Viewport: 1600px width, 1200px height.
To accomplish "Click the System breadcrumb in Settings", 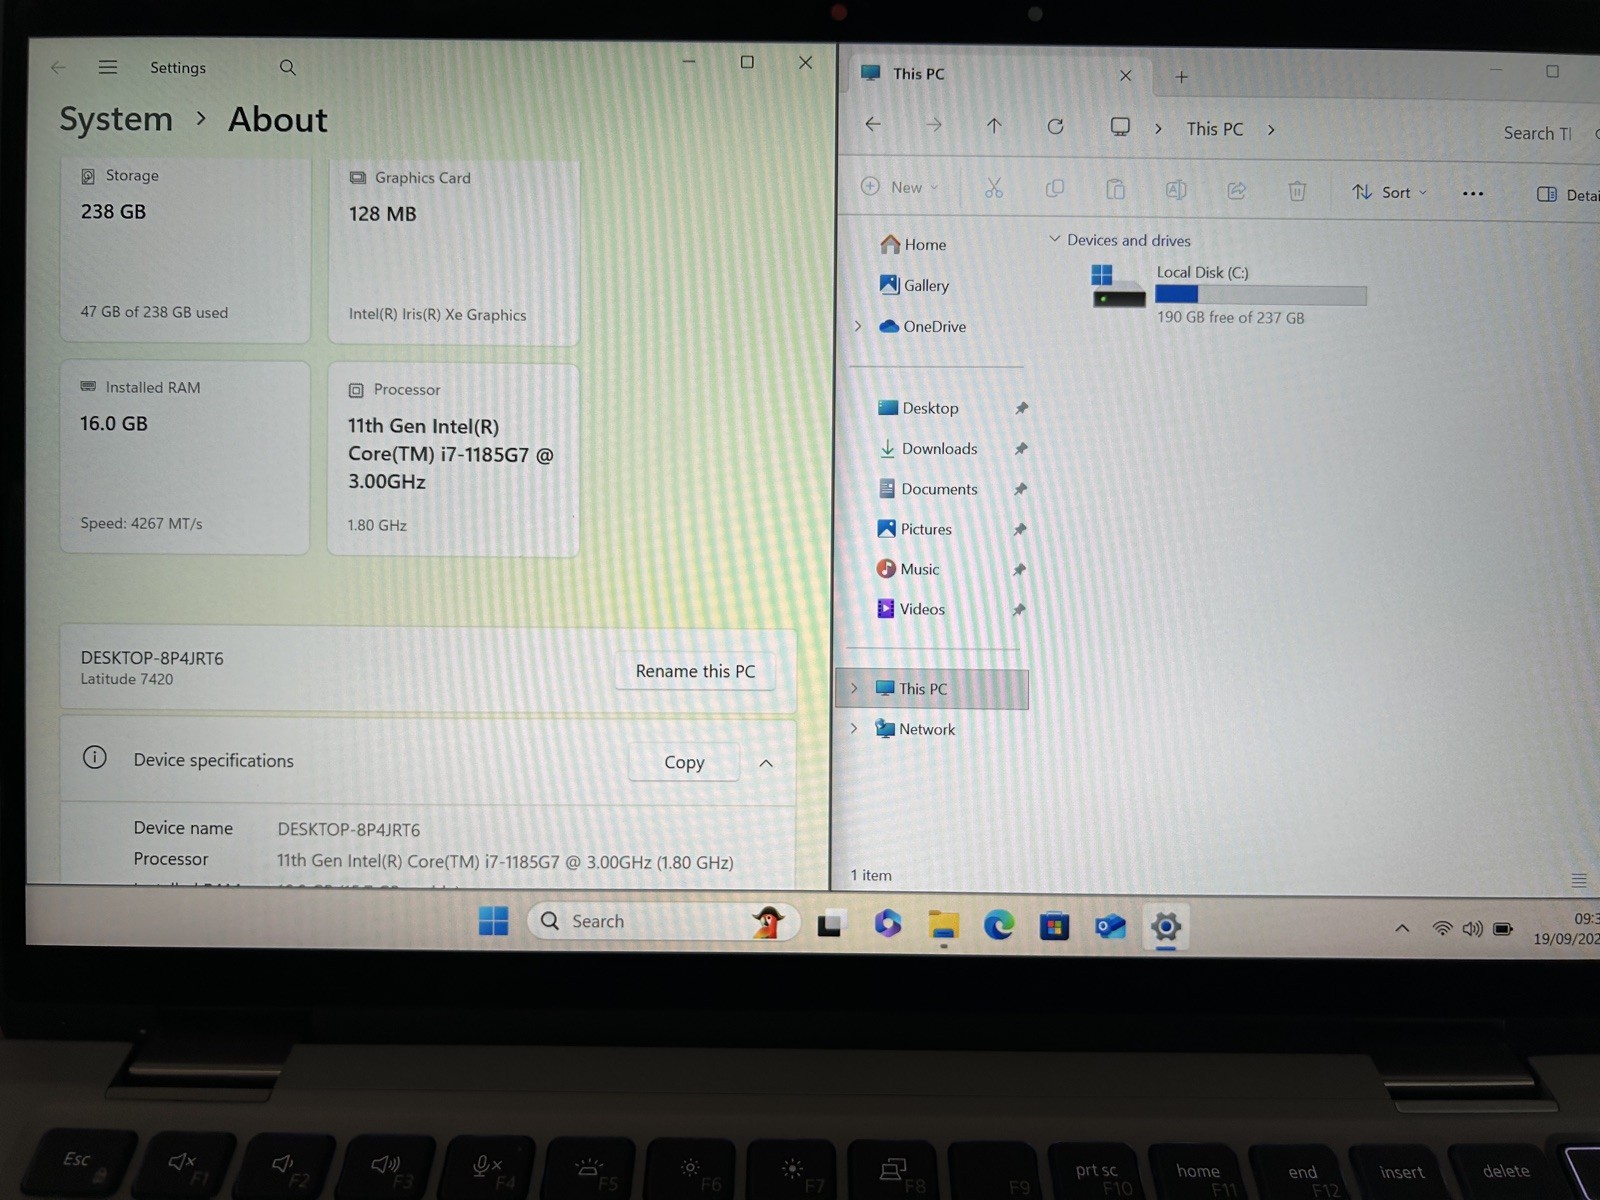I will click(116, 119).
